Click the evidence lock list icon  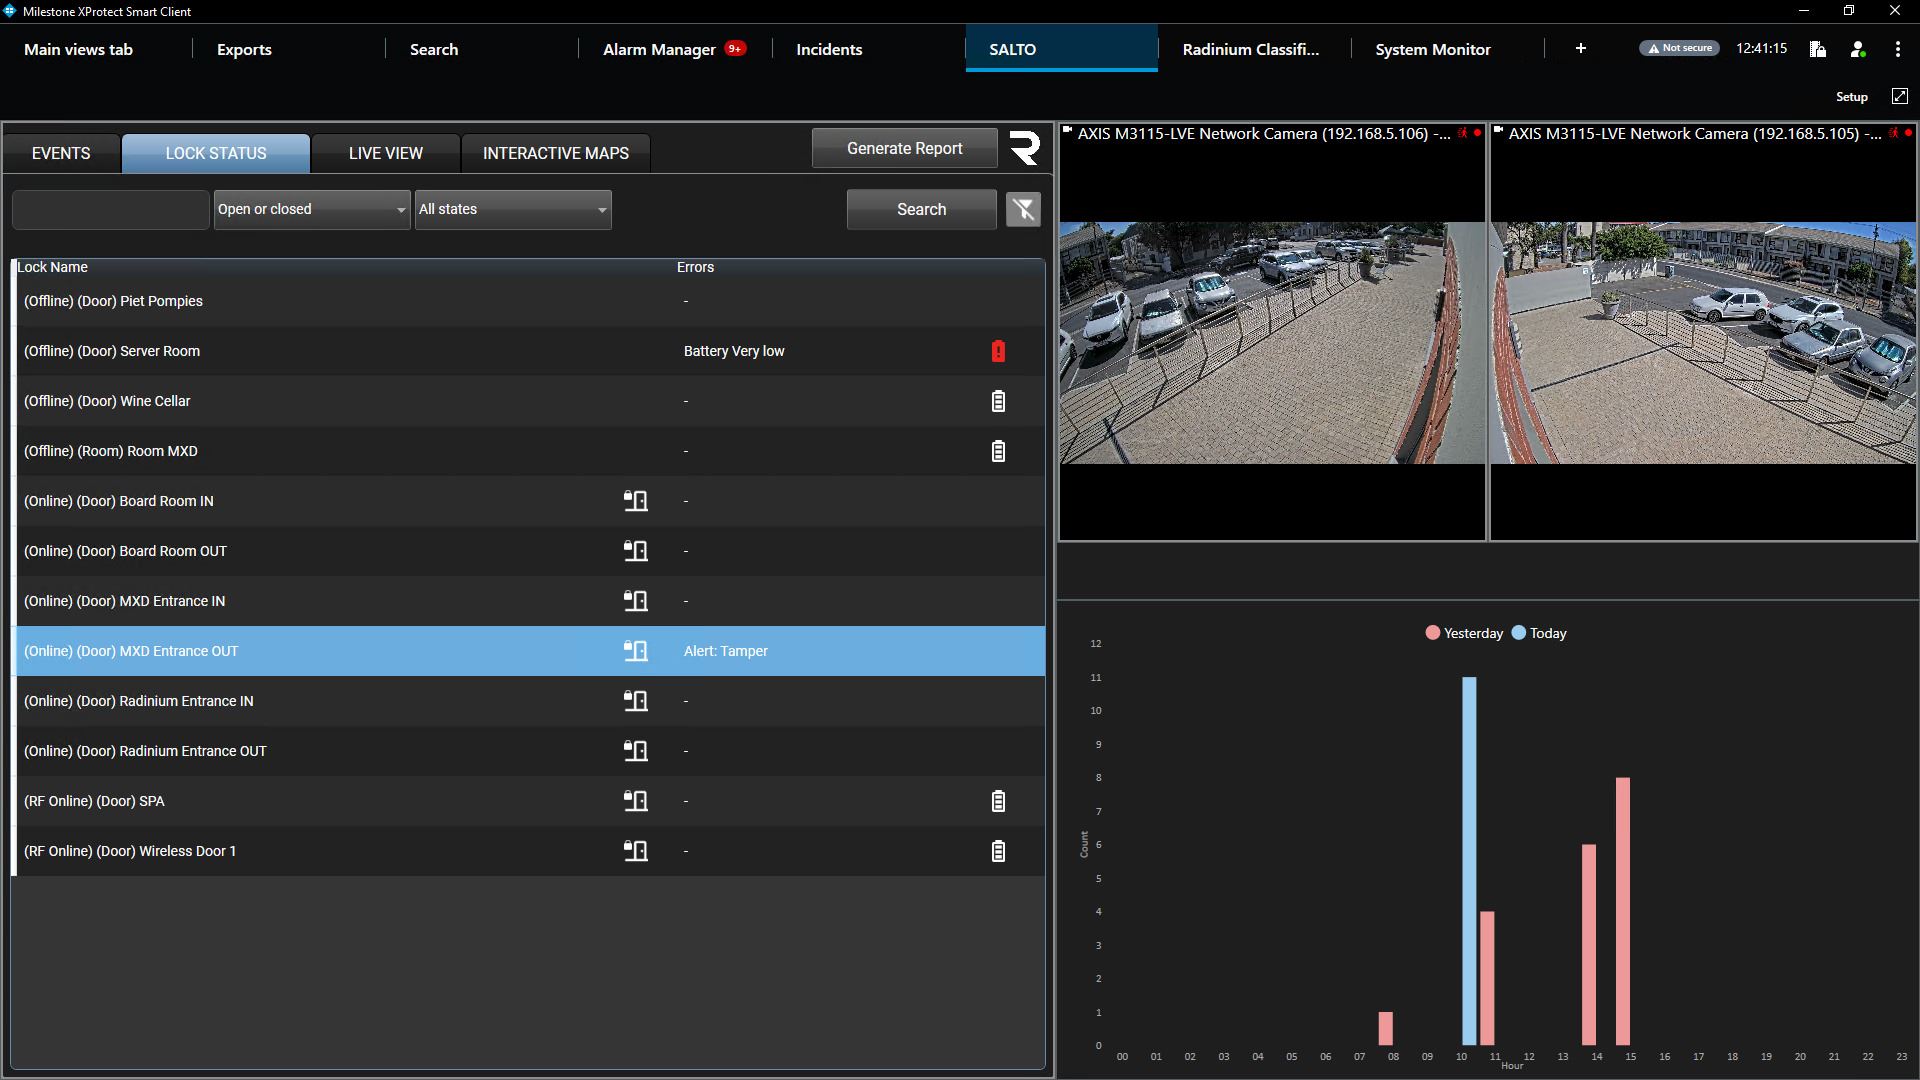click(1817, 49)
